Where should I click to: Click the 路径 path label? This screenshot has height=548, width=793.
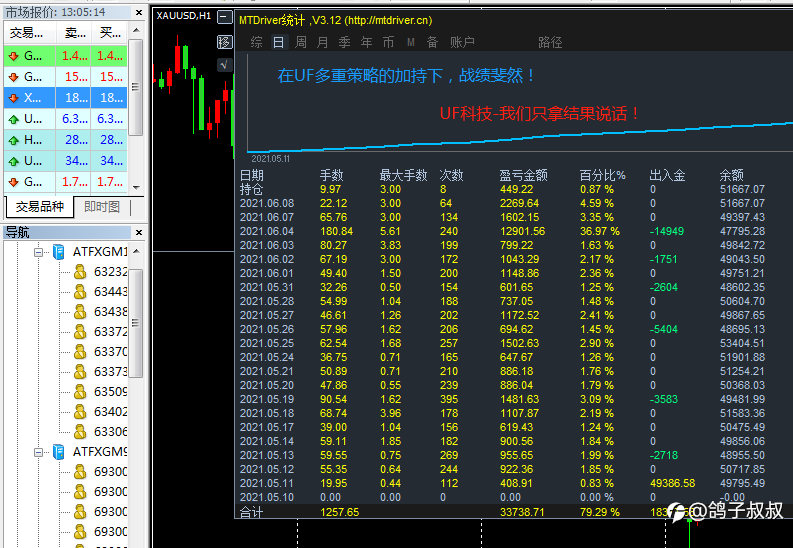point(550,42)
